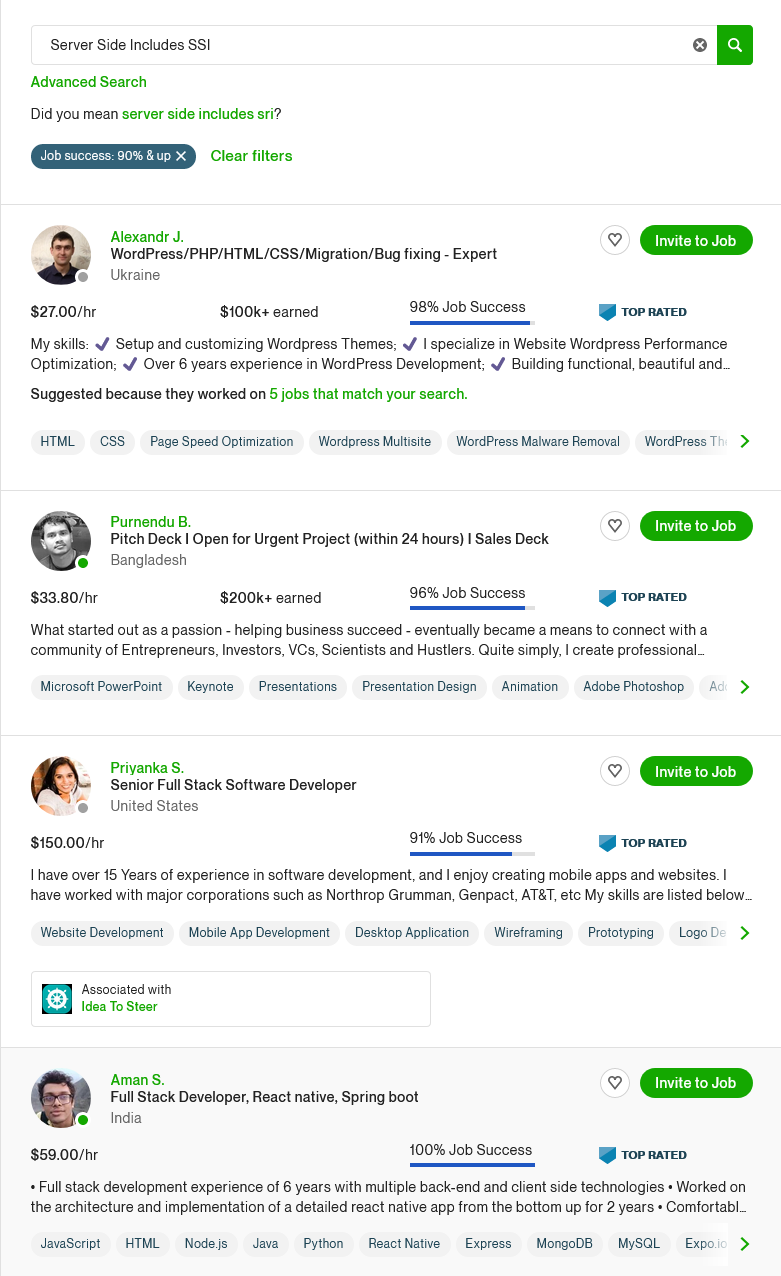Clear the search field text

pyautogui.click(x=700, y=45)
